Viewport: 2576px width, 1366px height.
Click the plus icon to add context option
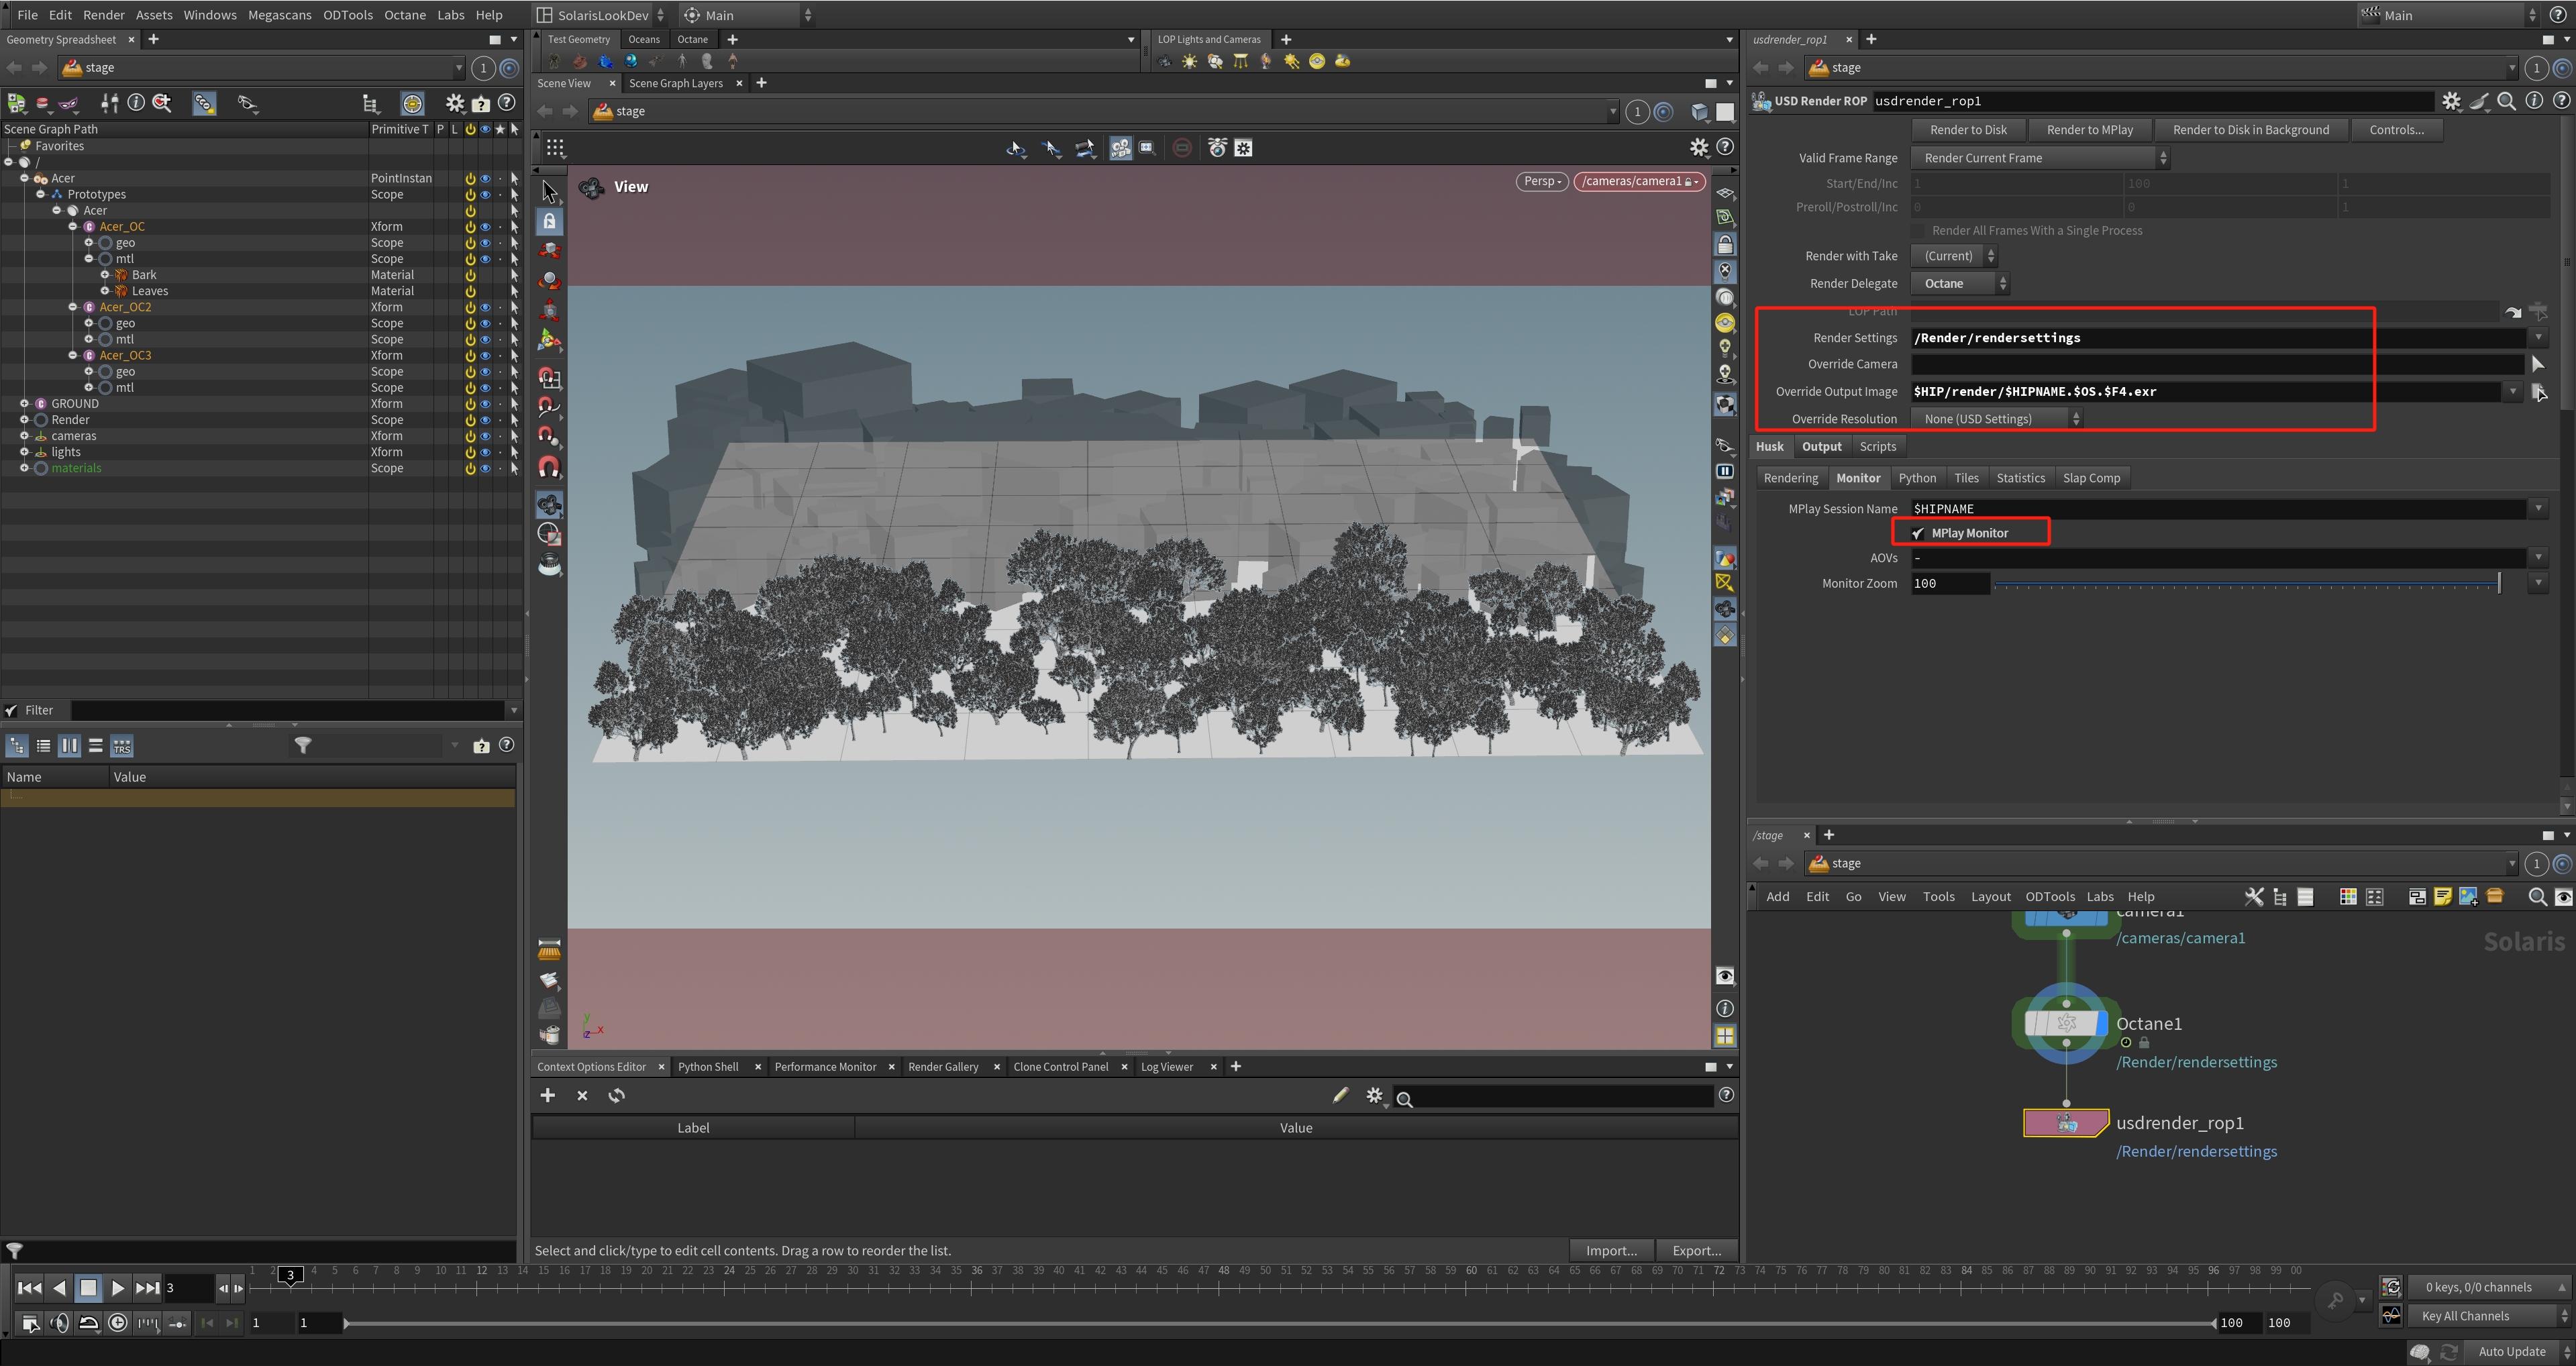coord(547,1096)
